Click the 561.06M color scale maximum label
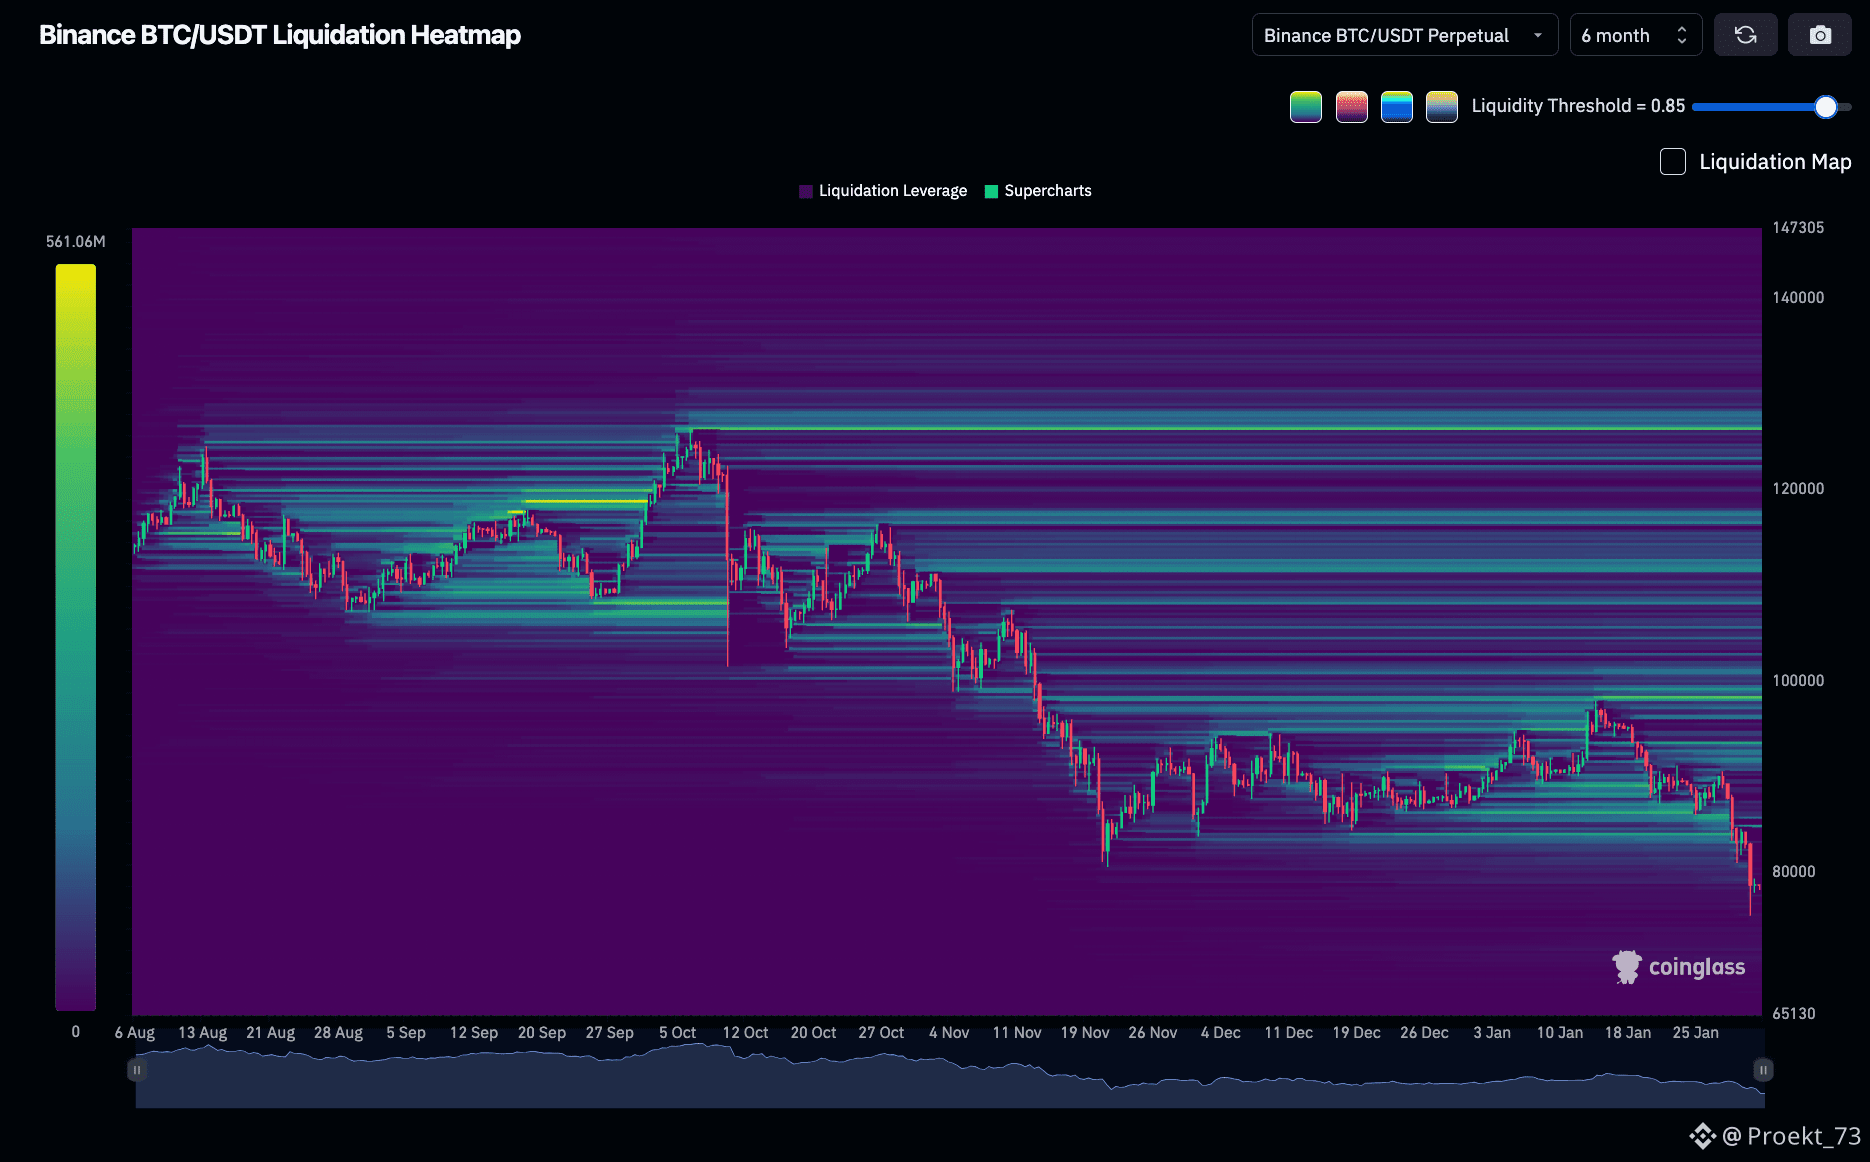This screenshot has height=1162, width=1870. (x=76, y=242)
